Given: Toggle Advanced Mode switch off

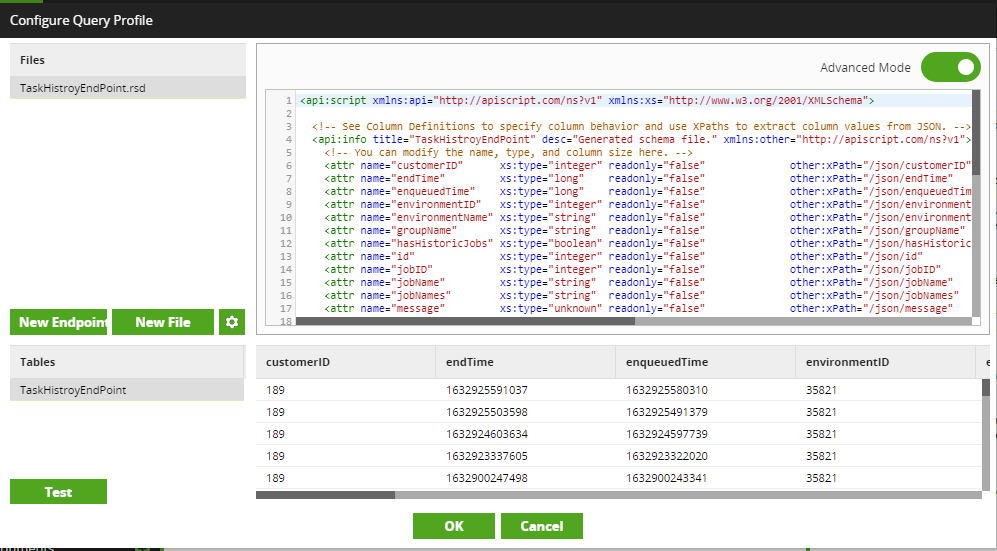Looking at the screenshot, I should click(x=951, y=67).
